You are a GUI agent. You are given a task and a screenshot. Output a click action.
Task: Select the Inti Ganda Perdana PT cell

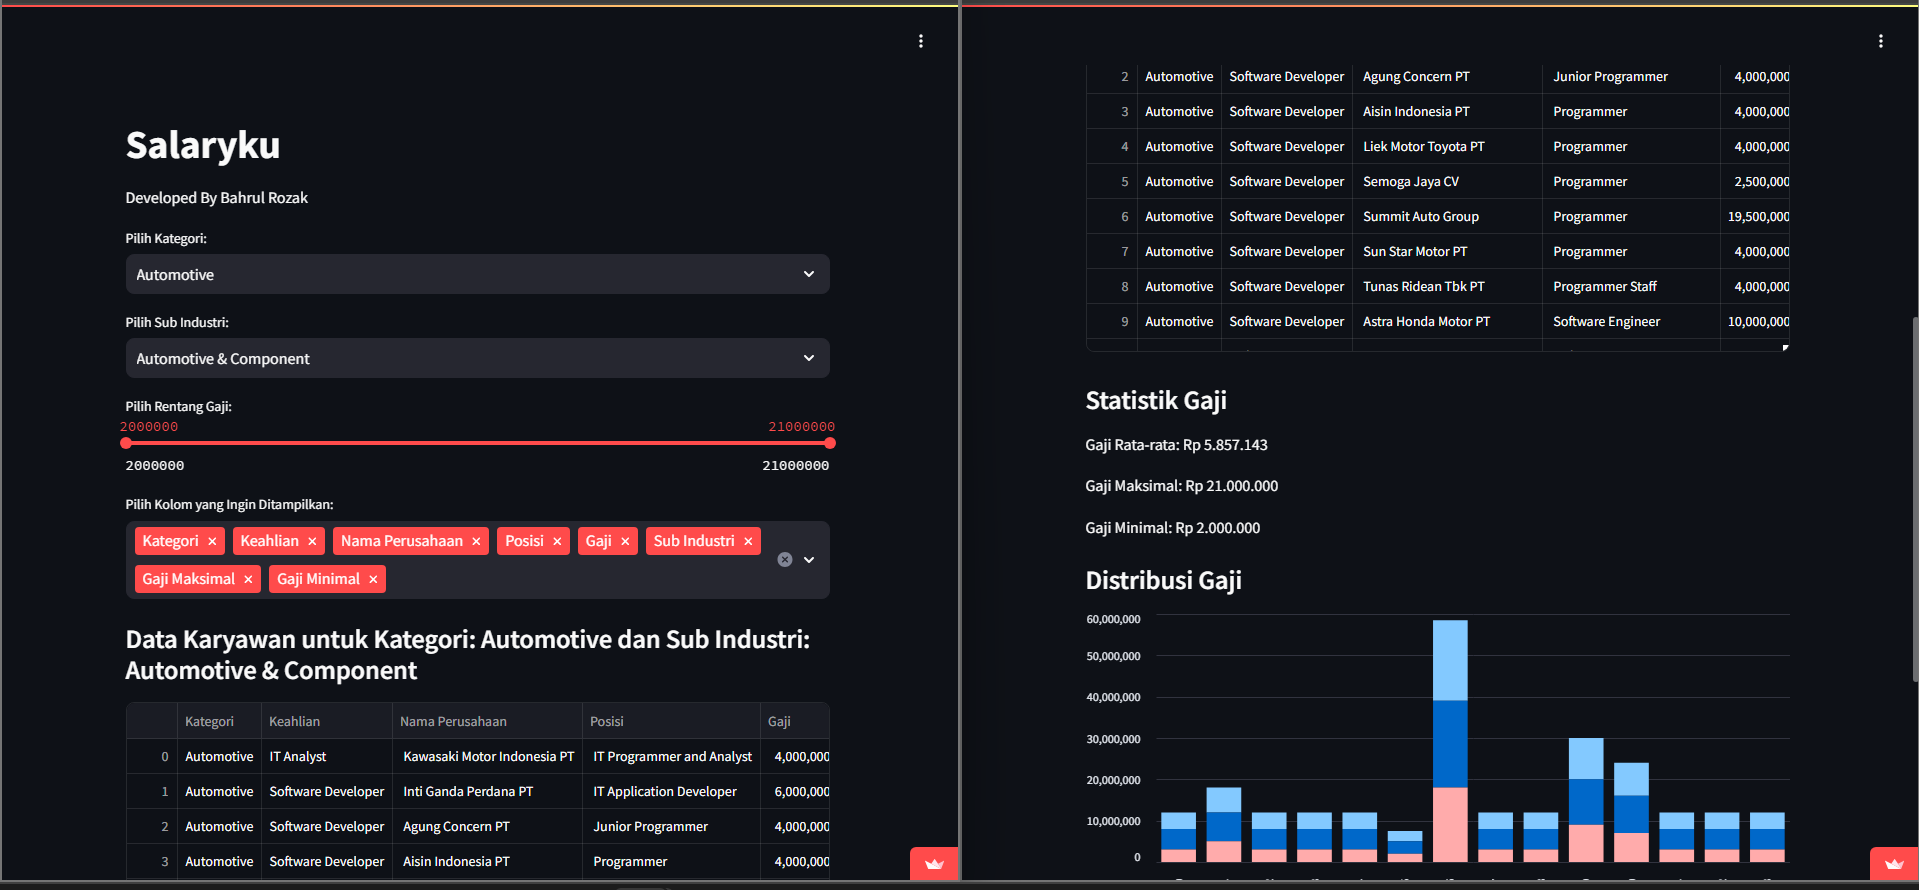pyautogui.click(x=487, y=791)
